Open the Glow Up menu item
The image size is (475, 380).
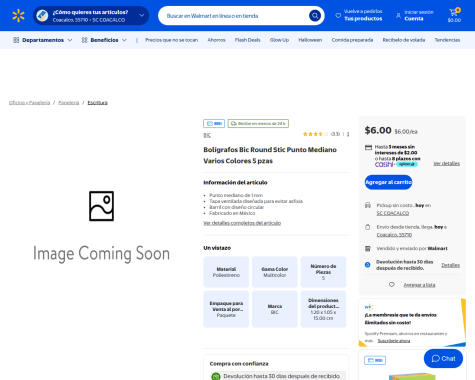pos(279,40)
